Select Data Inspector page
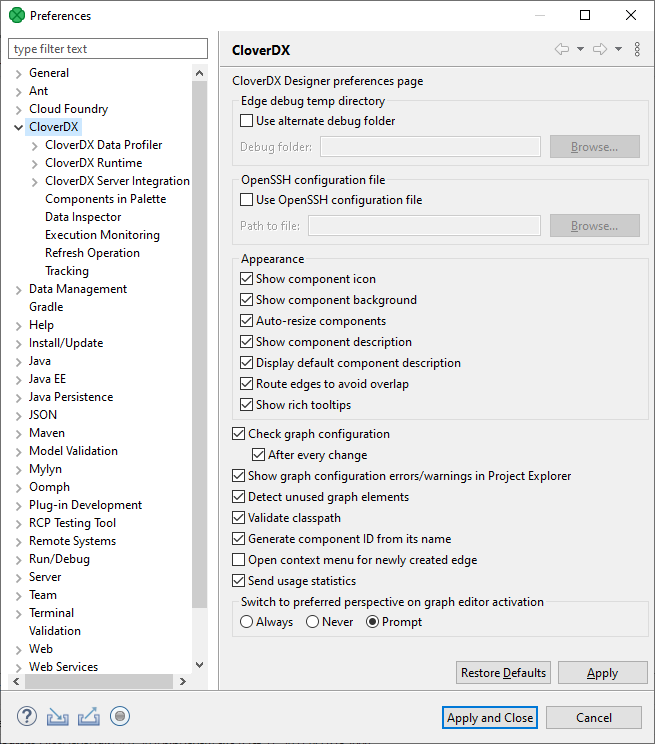The height and width of the screenshot is (744, 655). point(83,217)
